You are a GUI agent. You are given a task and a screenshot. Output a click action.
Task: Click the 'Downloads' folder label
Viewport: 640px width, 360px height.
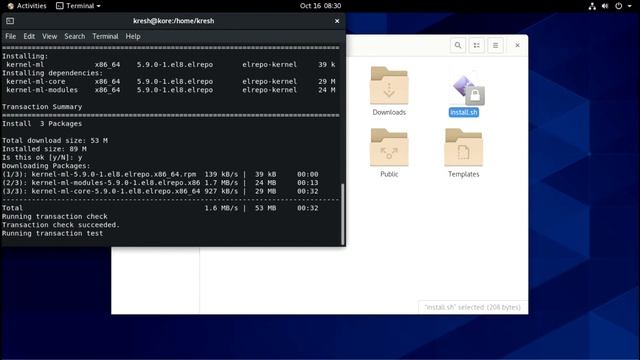point(389,112)
